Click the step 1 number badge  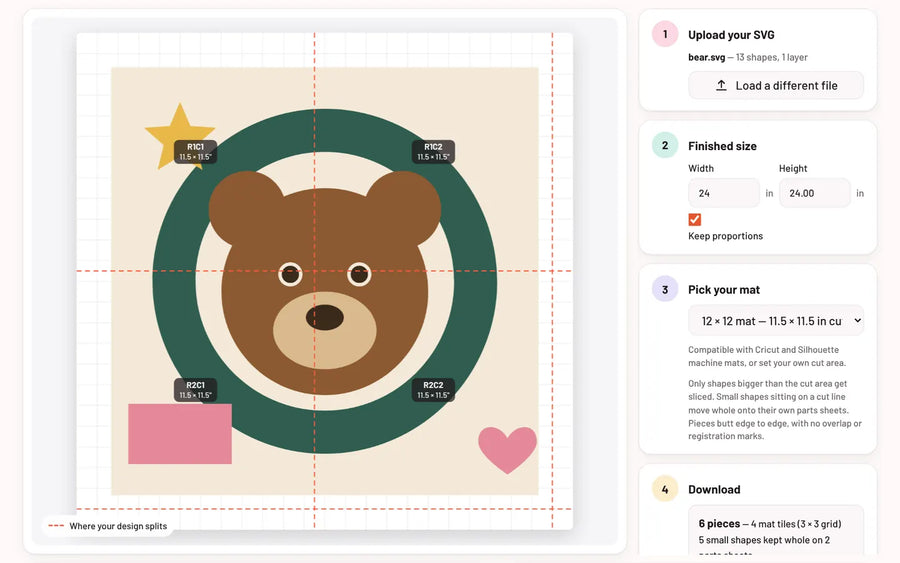665,34
